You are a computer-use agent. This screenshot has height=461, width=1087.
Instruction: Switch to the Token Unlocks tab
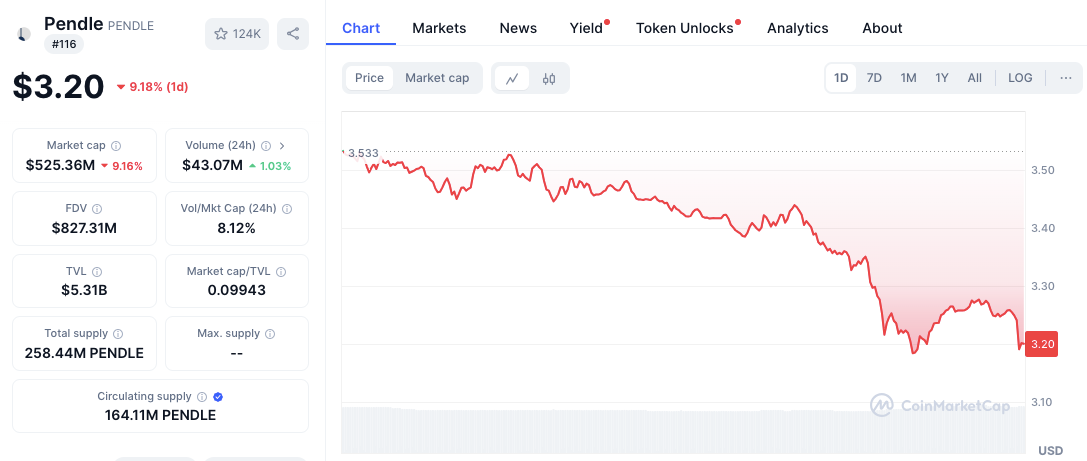point(685,28)
